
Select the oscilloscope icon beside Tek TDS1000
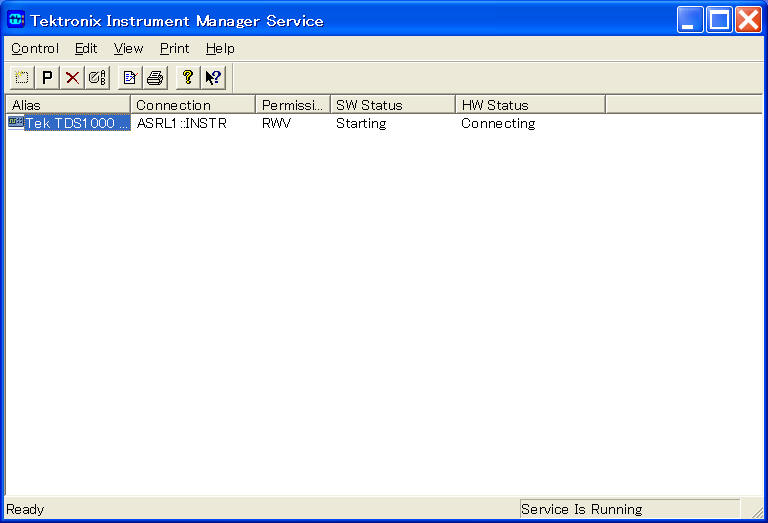click(x=15, y=123)
